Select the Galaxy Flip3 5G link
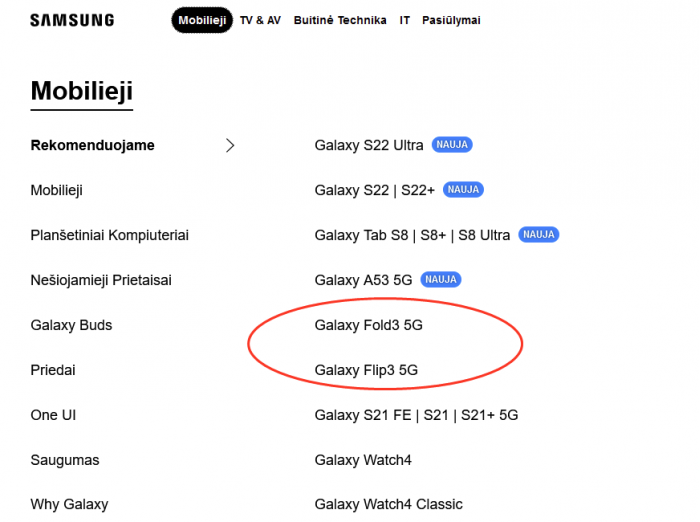700x522 pixels. click(366, 370)
